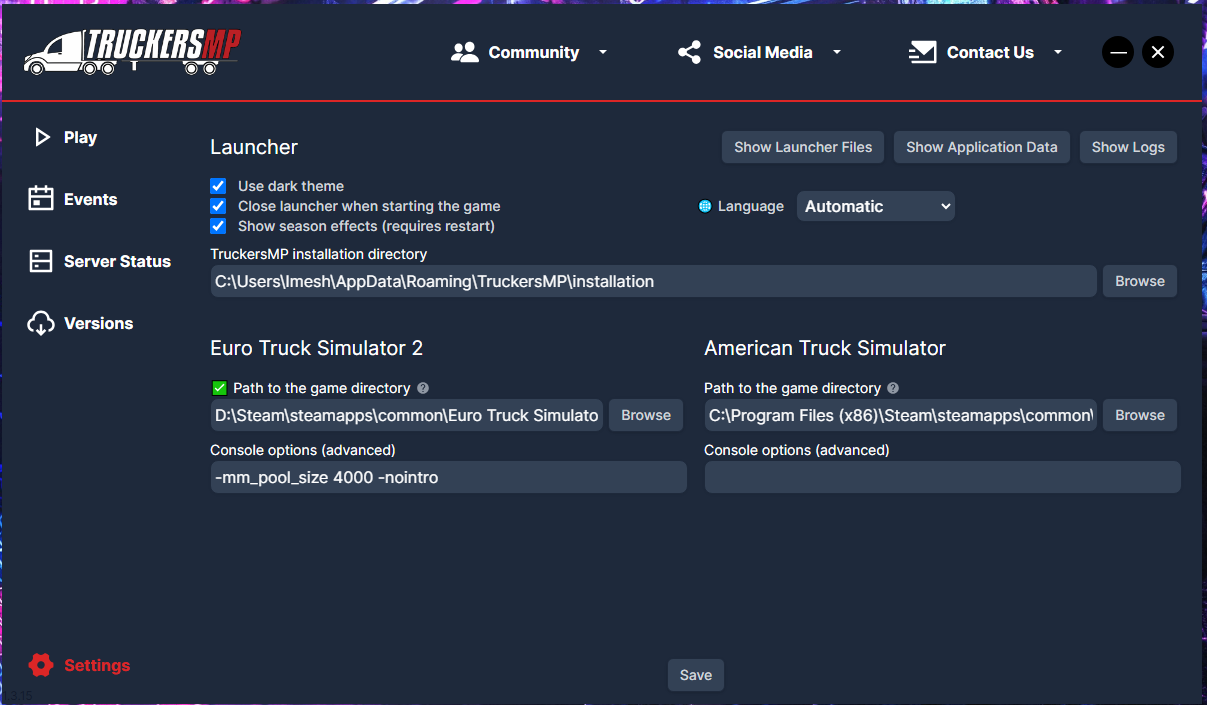Open the Server Status icon
The image size is (1207, 705).
pyautogui.click(x=41, y=261)
